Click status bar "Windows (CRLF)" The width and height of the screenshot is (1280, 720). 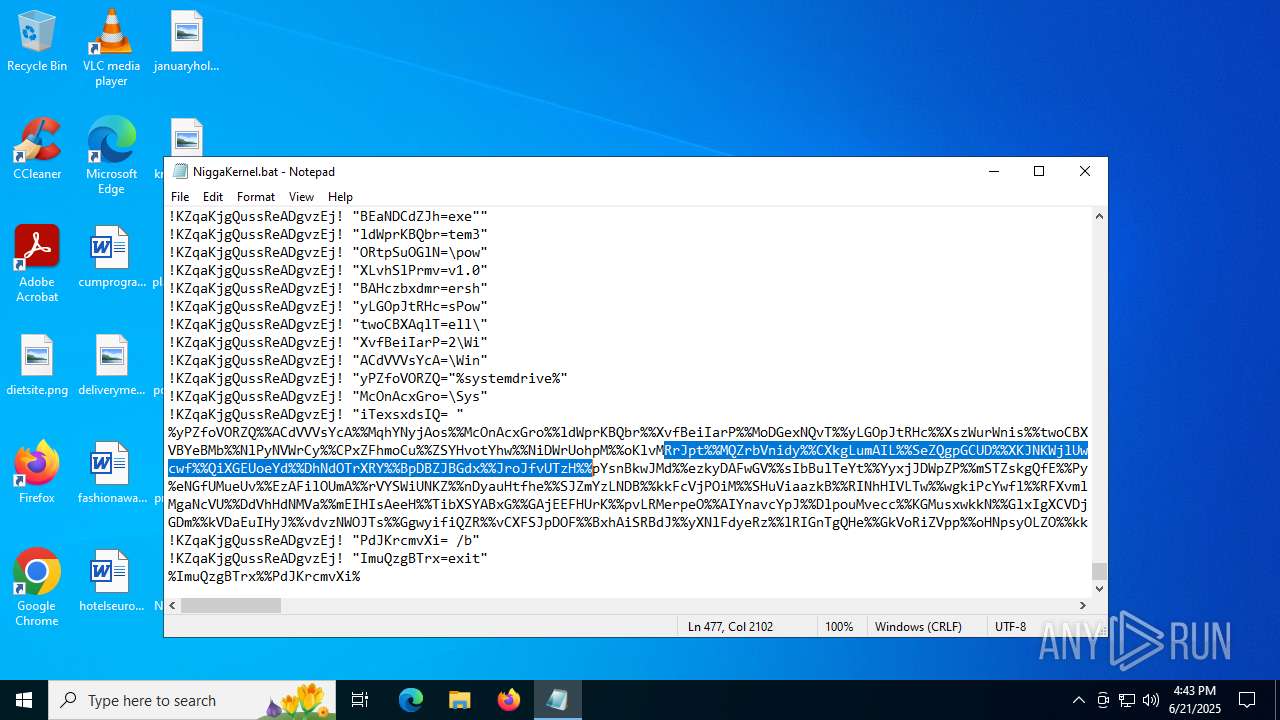coord(918,626)
